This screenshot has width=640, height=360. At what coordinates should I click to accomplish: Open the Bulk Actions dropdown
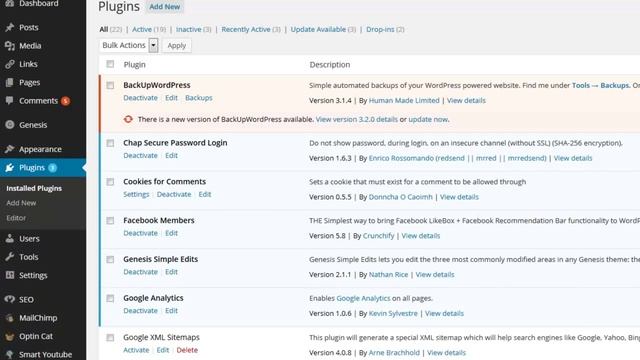click(128, 45)
